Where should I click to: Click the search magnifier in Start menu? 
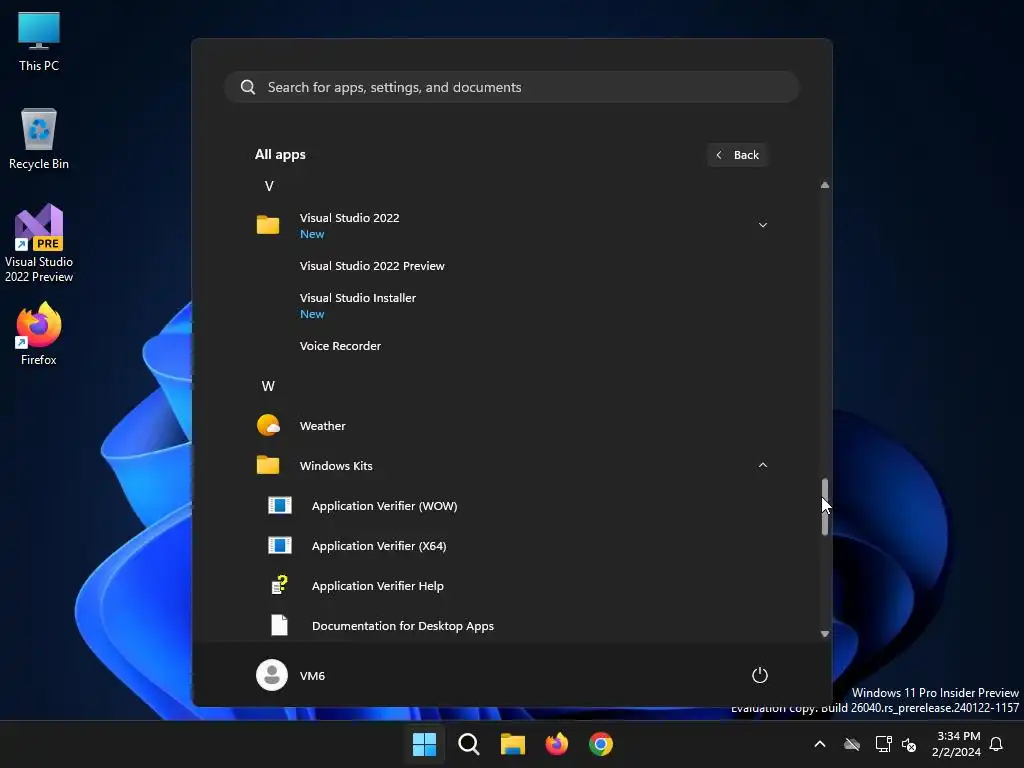tap(248, 87)
